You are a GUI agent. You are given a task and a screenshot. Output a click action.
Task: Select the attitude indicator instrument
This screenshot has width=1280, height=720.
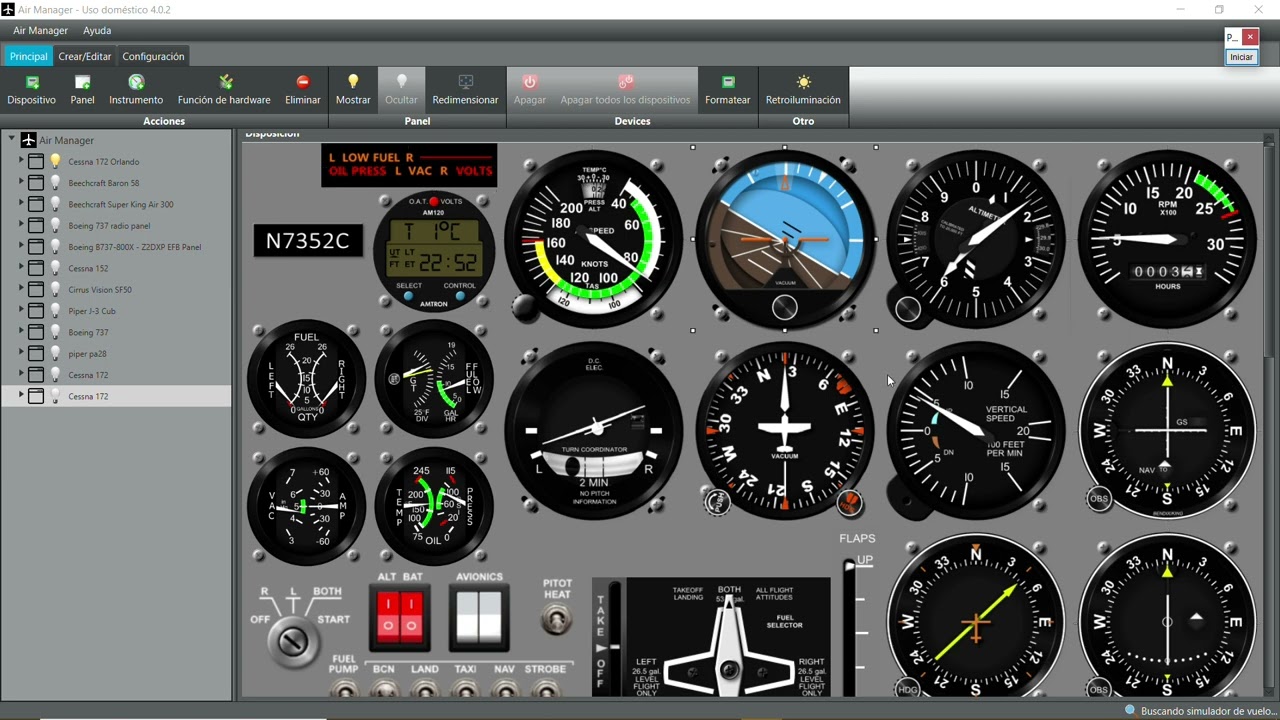point(785,239)
